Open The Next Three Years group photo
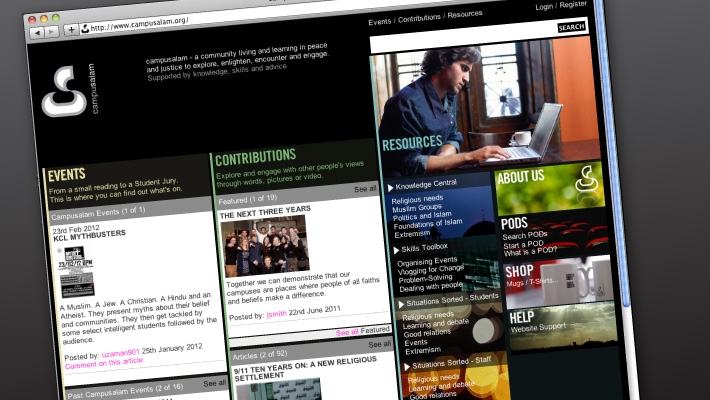This screenshot has height=400, width=710. (265, 246)
